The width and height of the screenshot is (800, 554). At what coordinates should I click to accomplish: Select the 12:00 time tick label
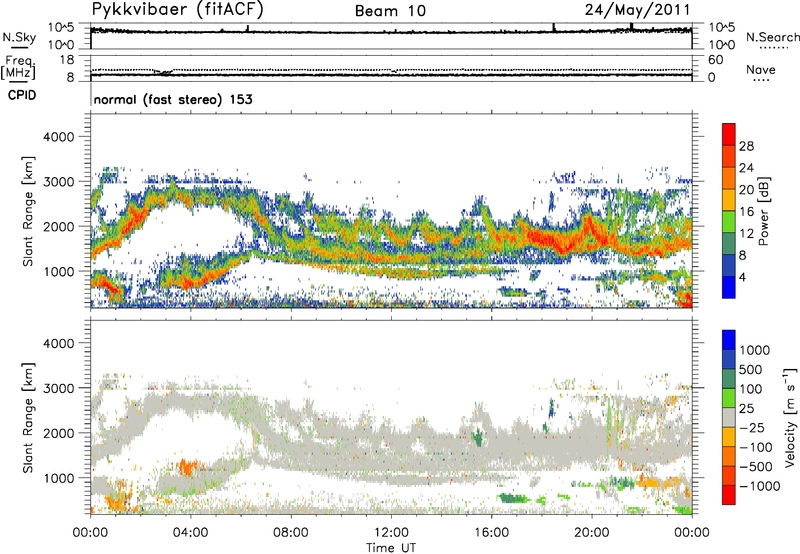391,533
